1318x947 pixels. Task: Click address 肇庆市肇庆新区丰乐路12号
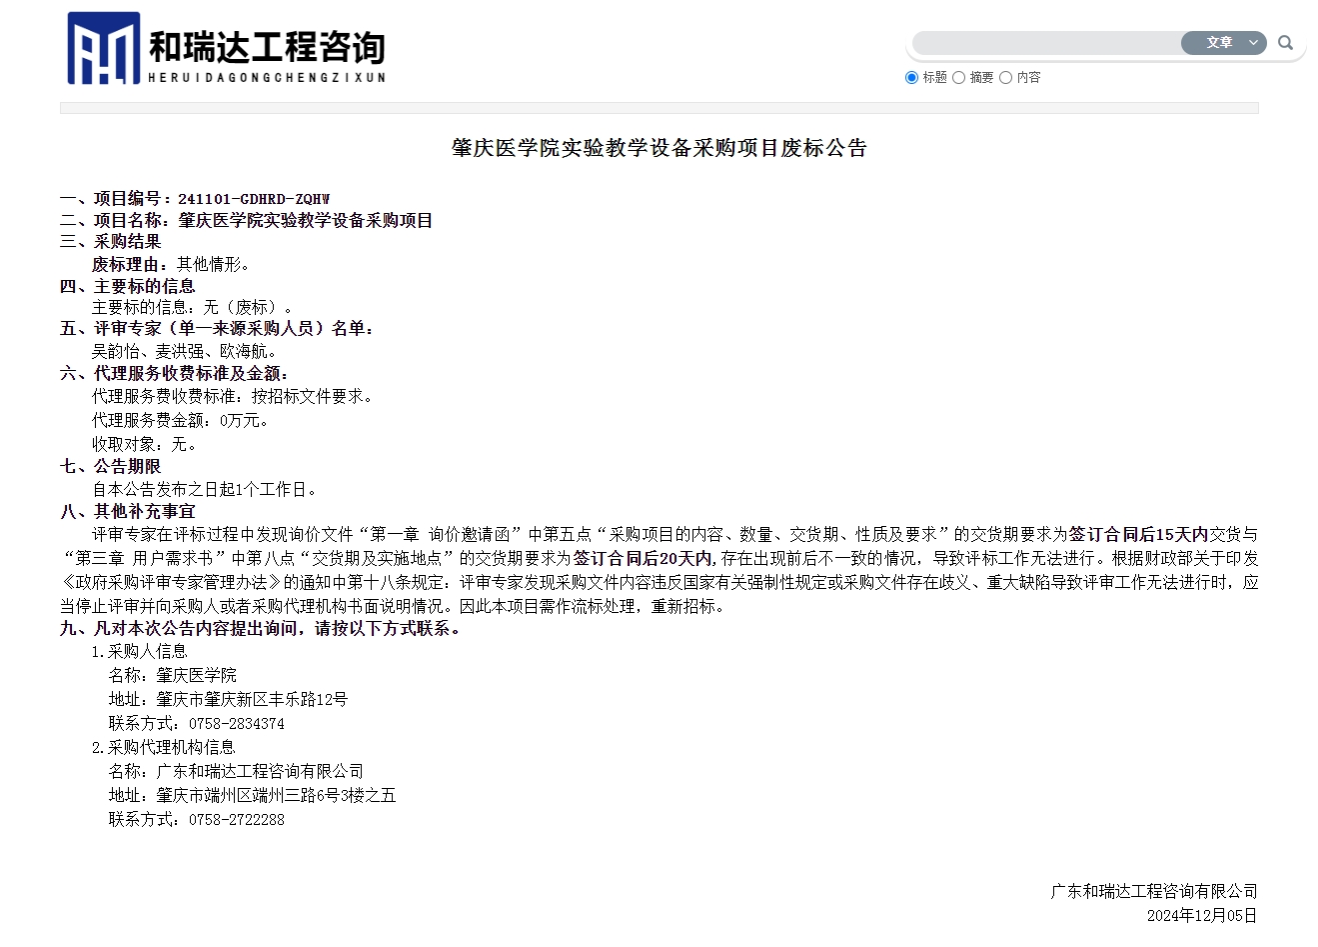tap(252, 699)
